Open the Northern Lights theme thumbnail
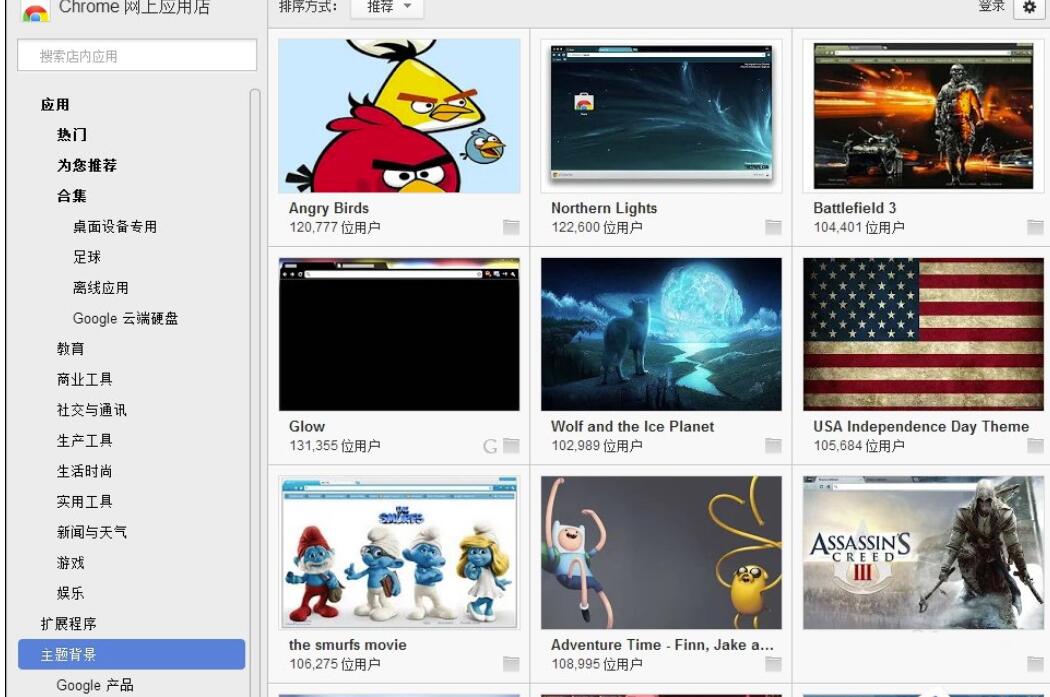The height and width of the screenshot is (697, 1050). tap(661, 116)
